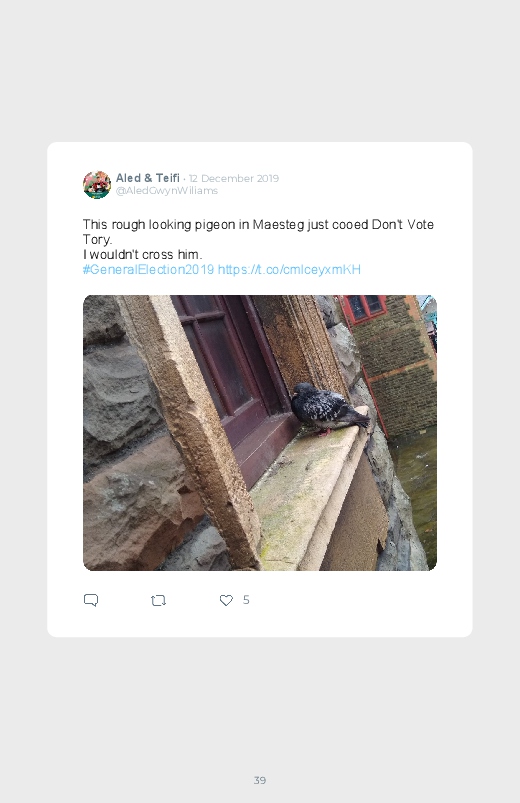The height and width of the screenshot is (803, 520).
Task: Like the tweet with the heart icon
Action: click(x=226, y=600)
